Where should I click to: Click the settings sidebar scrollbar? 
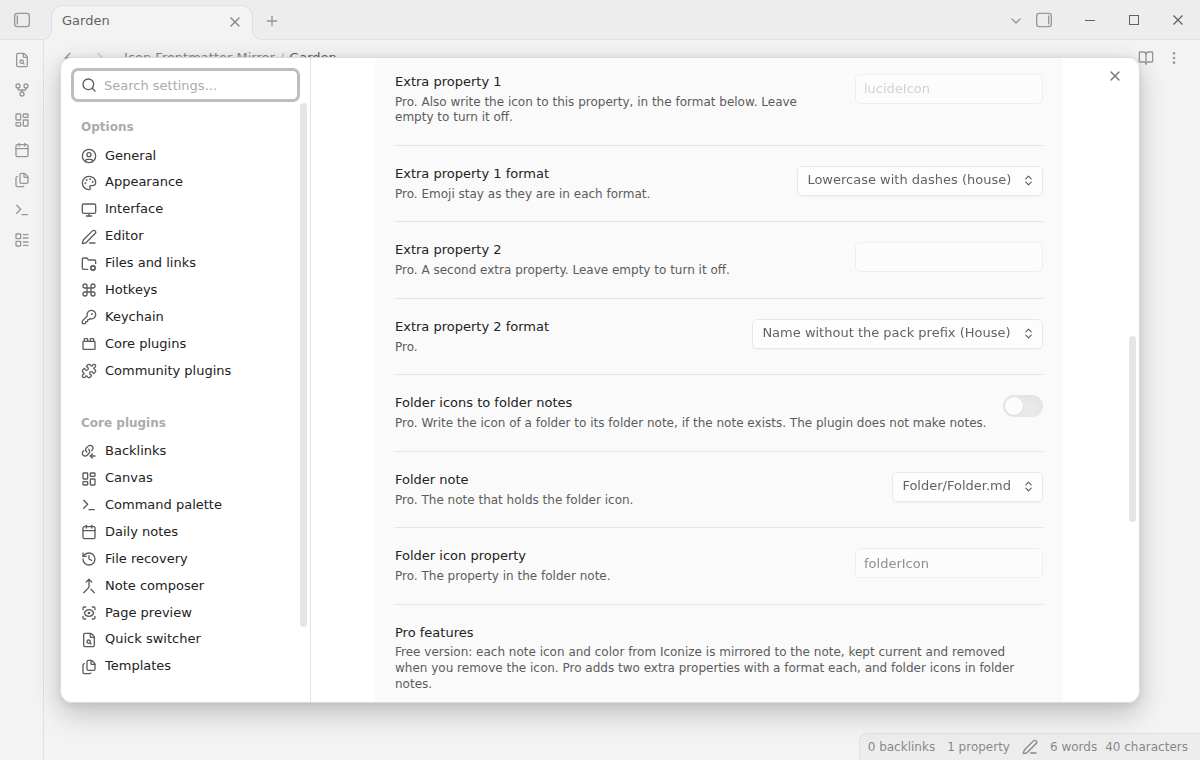click(x=304, y=365)
